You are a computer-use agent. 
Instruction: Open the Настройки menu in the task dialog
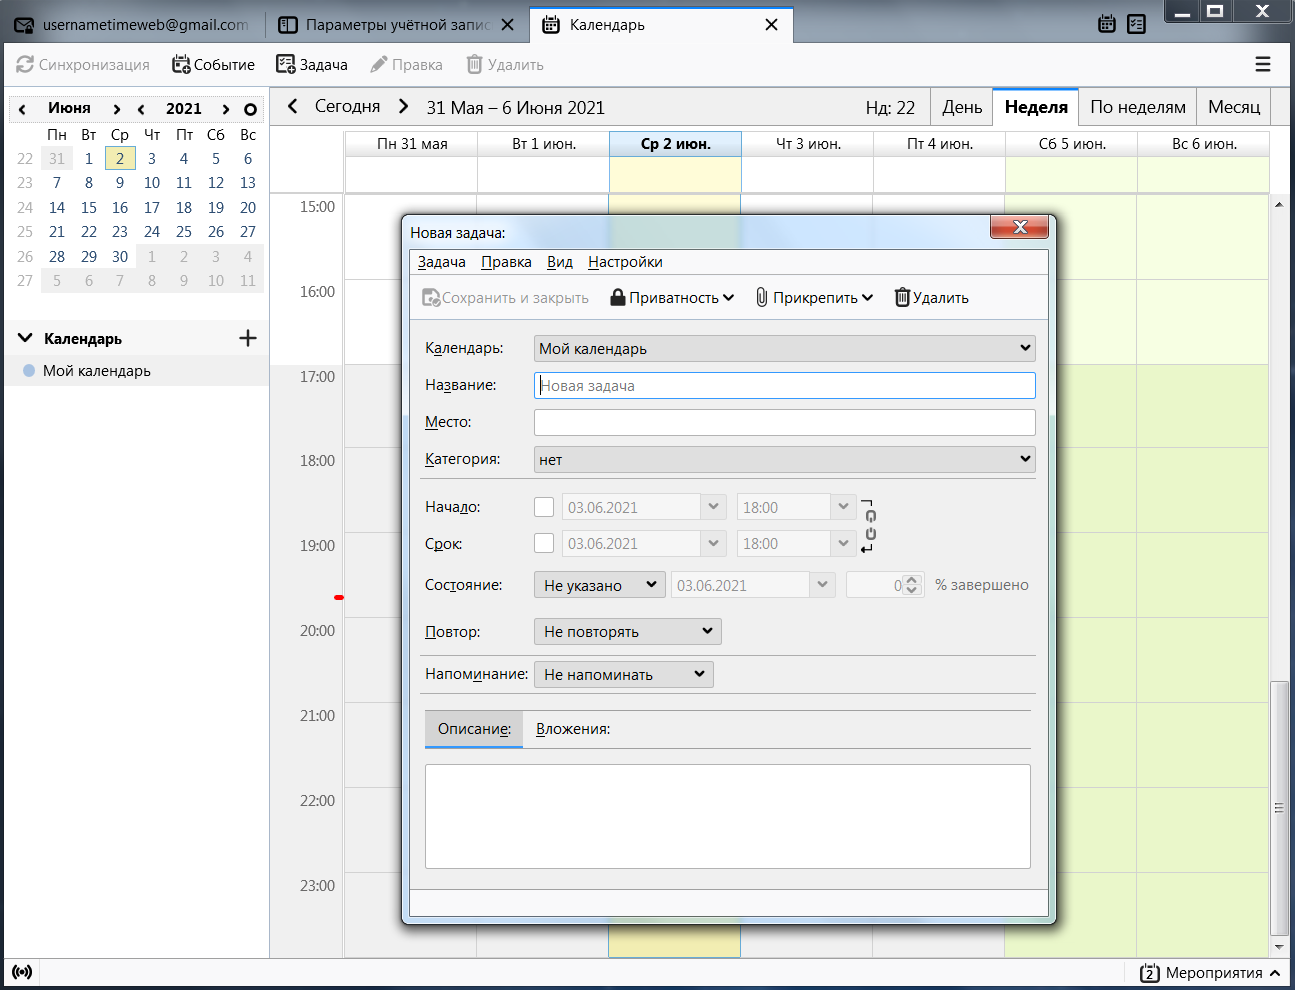point(625,262)
